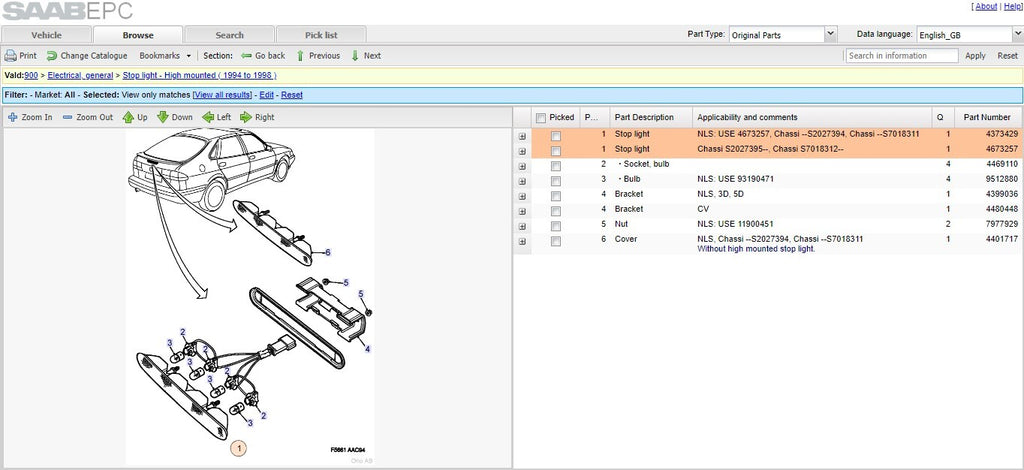Image resolution: width=1024 pixels, height=470 pixels.
Task: Open the Bookmarks dropdown
Action: 165,56
